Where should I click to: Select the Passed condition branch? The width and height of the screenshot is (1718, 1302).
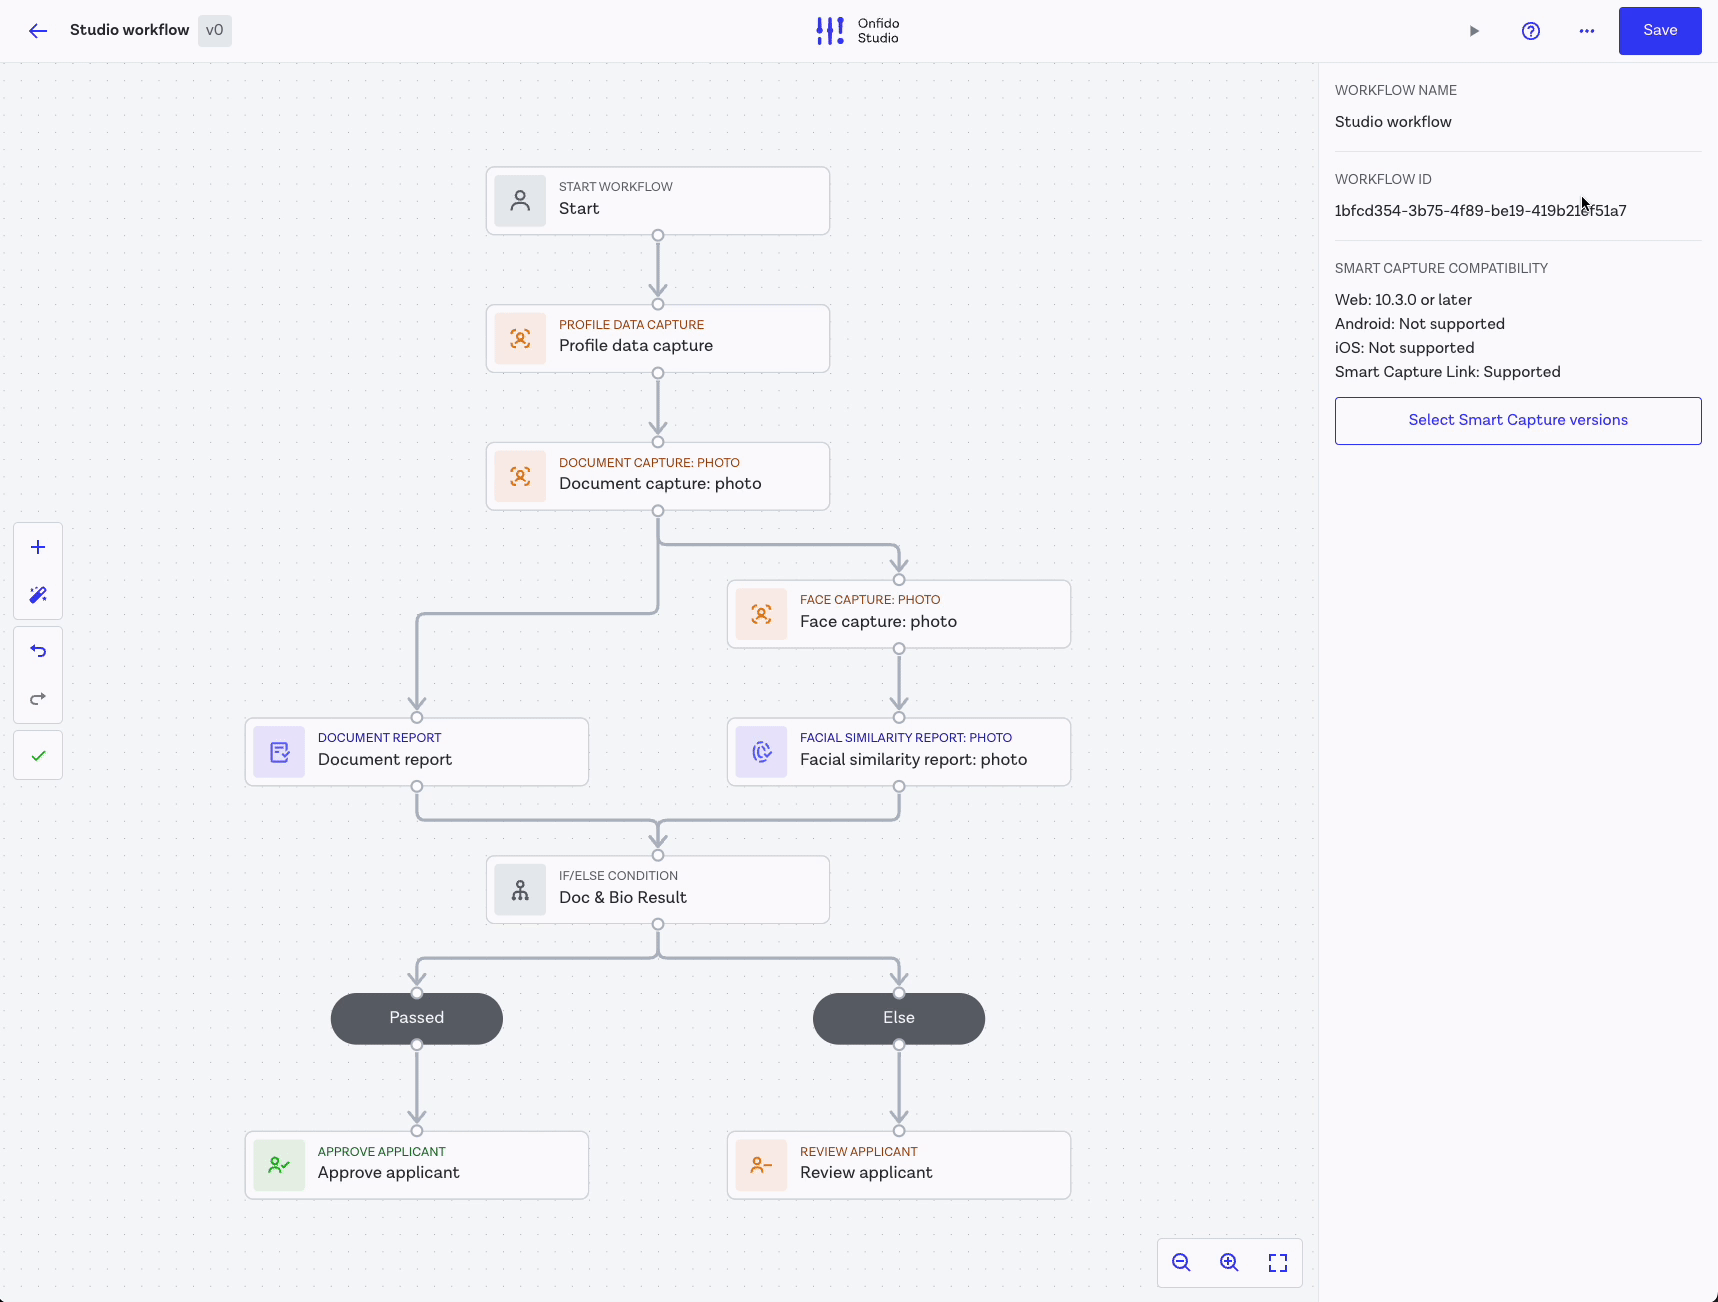416,1018
